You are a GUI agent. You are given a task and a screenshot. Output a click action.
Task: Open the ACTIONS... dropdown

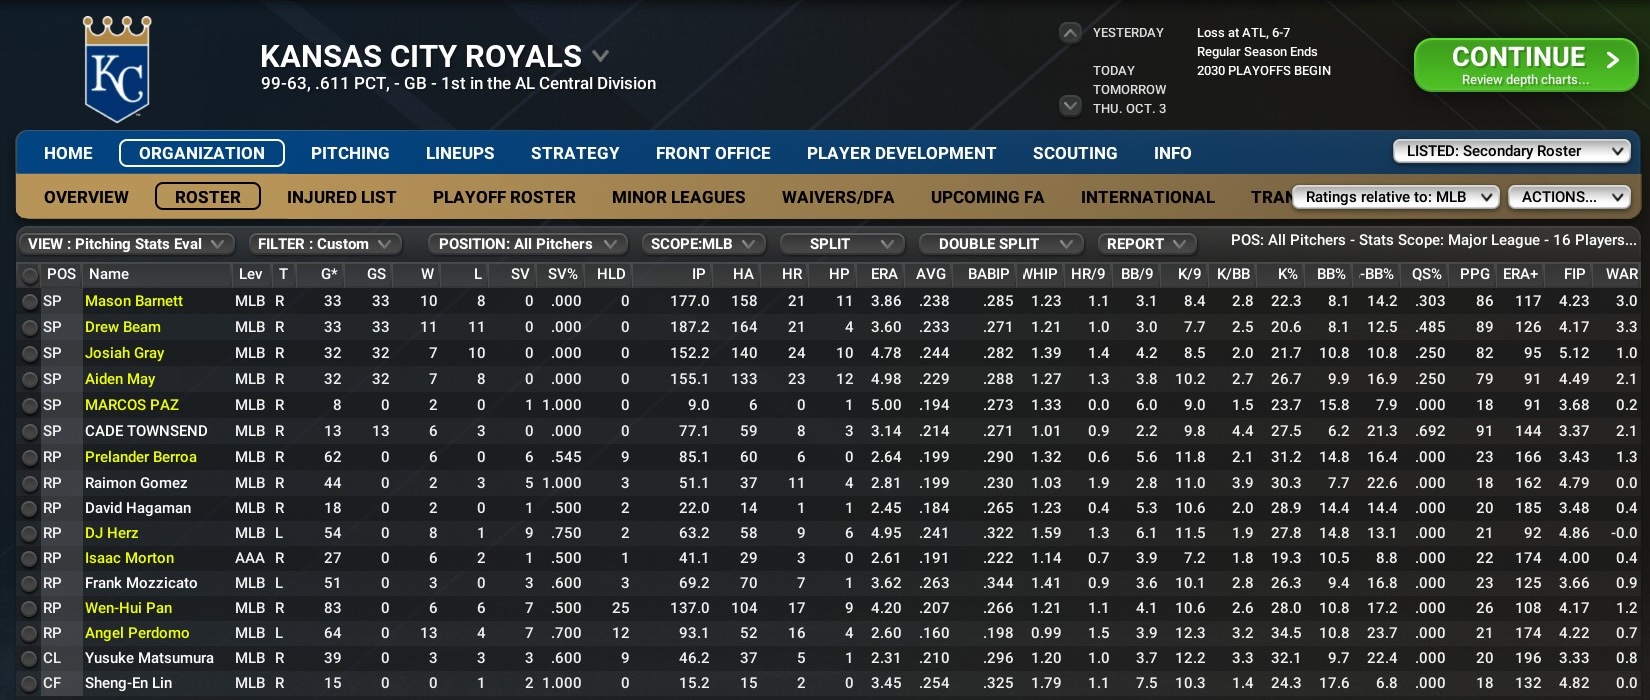click(1569, 197)
